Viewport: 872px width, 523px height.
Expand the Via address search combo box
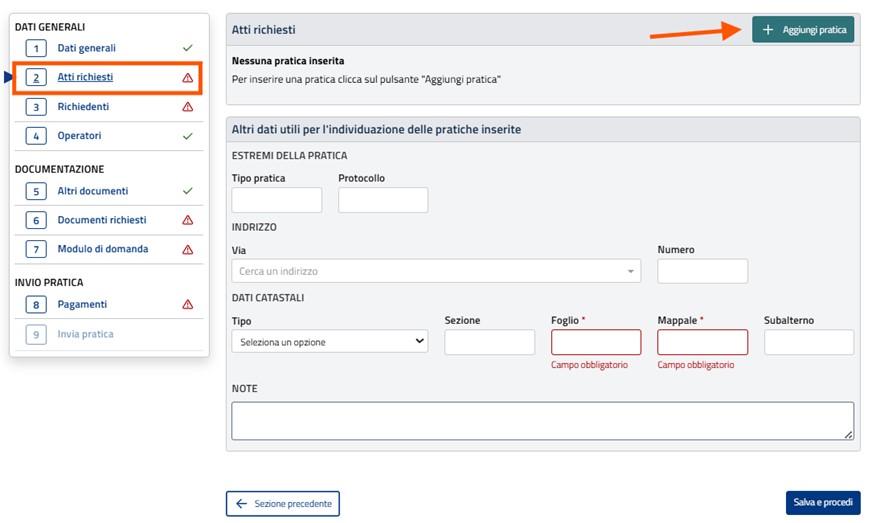(x=436, y=271)
